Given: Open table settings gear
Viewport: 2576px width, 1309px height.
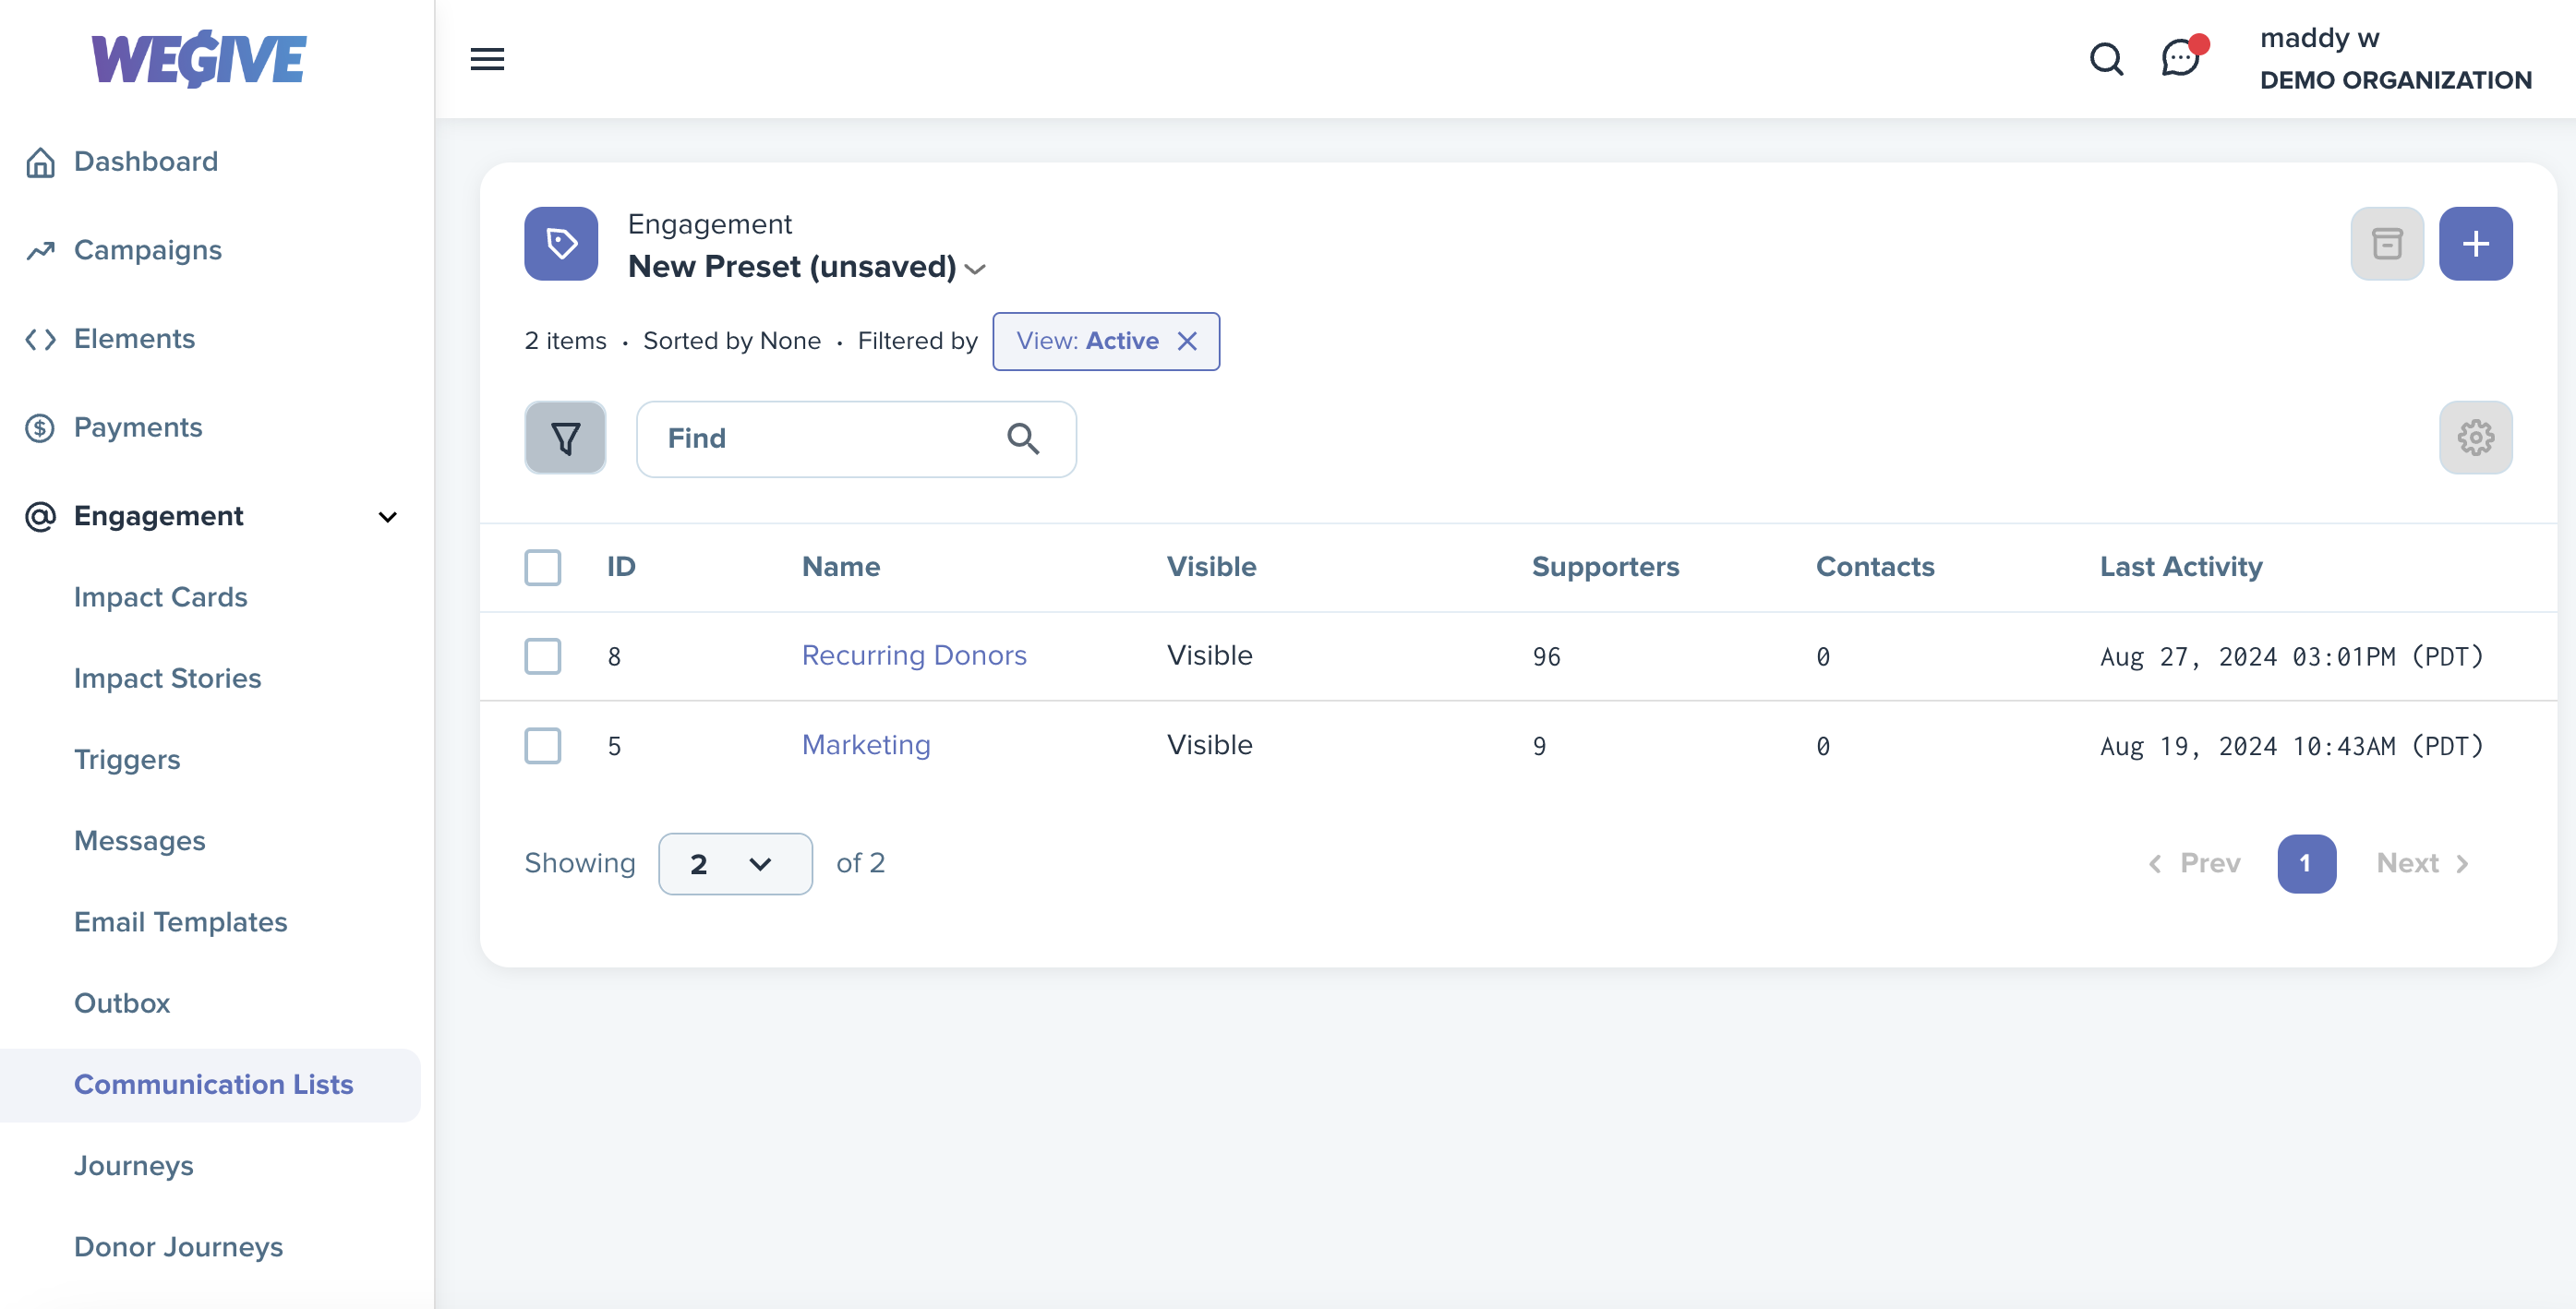Looking at the screenshot, I should (2475, 438).
